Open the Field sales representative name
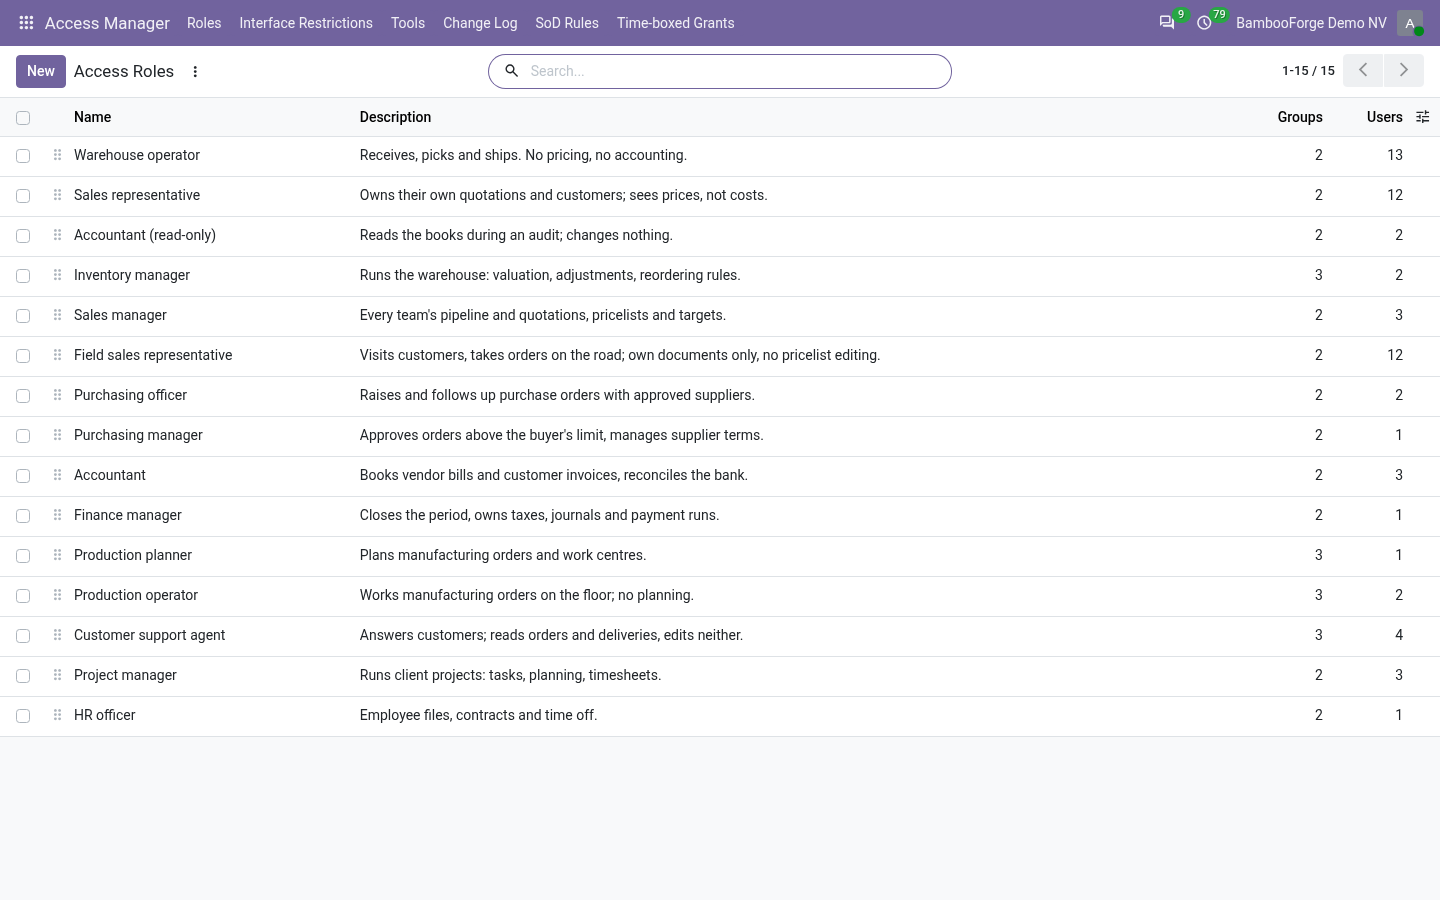 pos(153,355)
